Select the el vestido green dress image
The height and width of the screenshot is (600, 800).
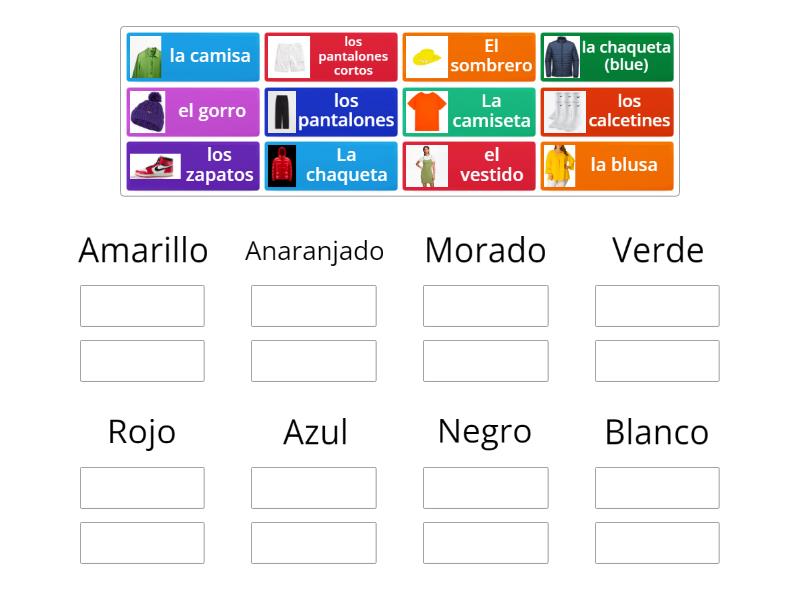(469, 165)
